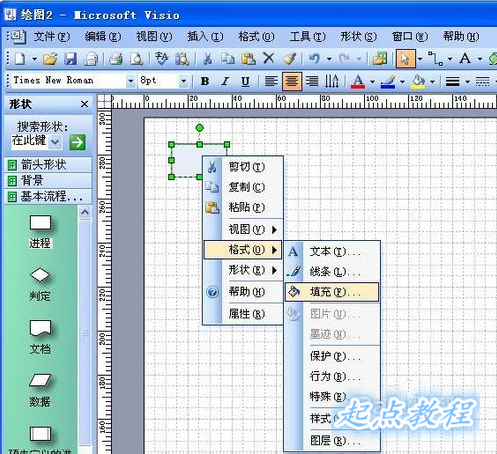Screen dimensions: 497x454
Task: Click the distribute text icon
Action: point(332,81)
